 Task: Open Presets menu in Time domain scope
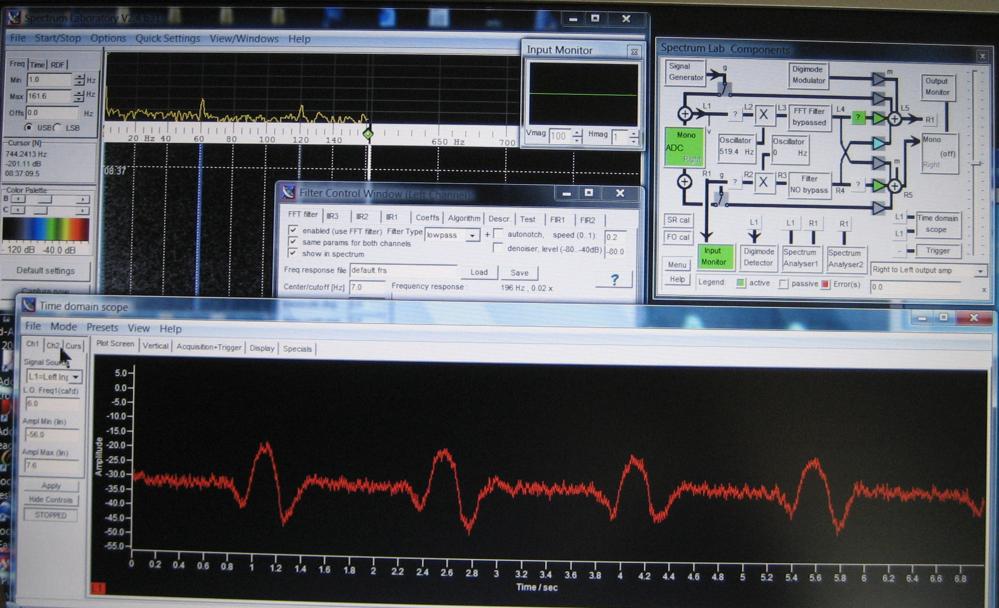click(x=102, y=327)
